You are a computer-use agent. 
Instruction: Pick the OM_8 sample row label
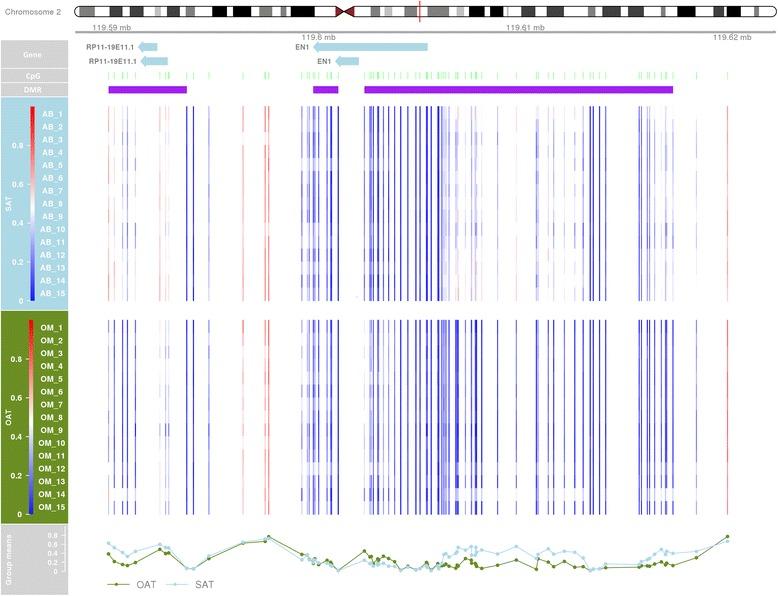tap(52, 417)
